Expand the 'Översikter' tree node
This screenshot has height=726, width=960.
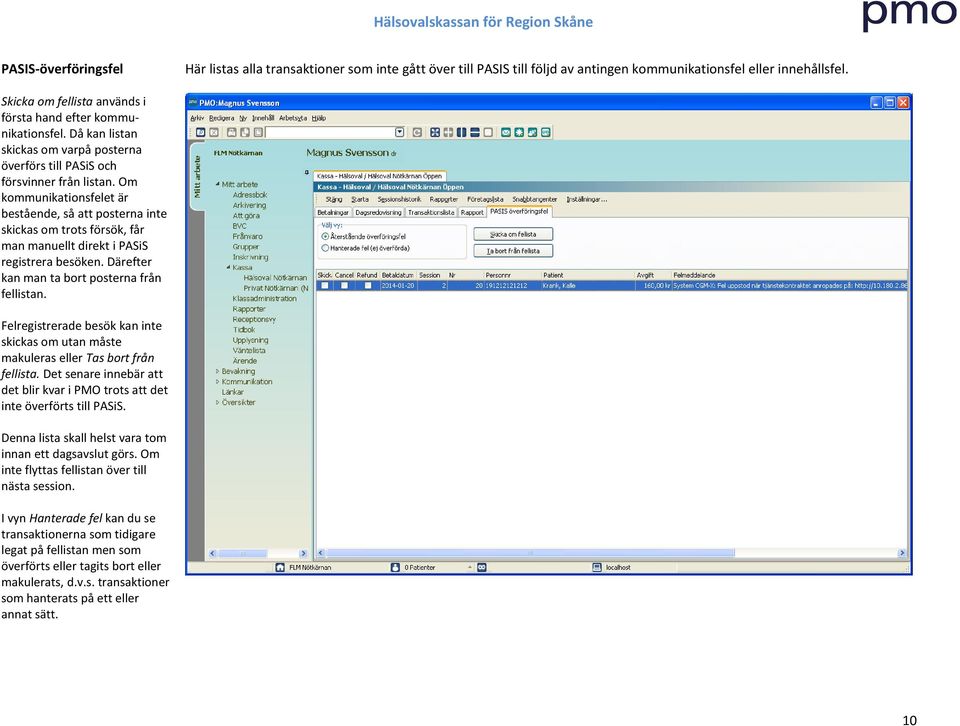click(217, 402)
